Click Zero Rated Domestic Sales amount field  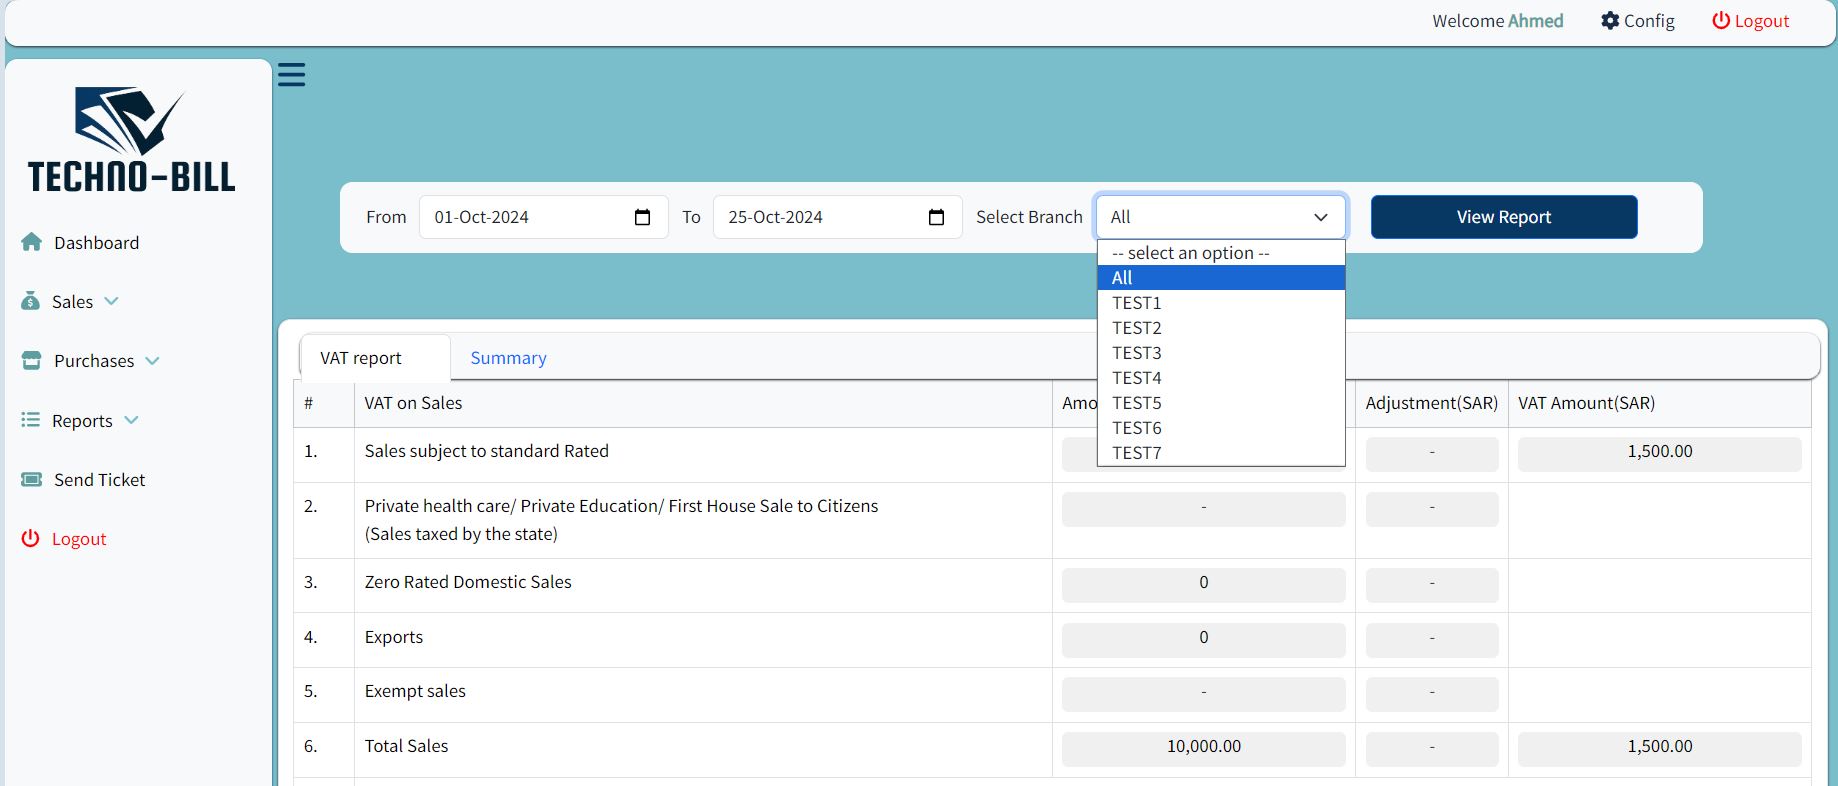[x=1203, y=585]
